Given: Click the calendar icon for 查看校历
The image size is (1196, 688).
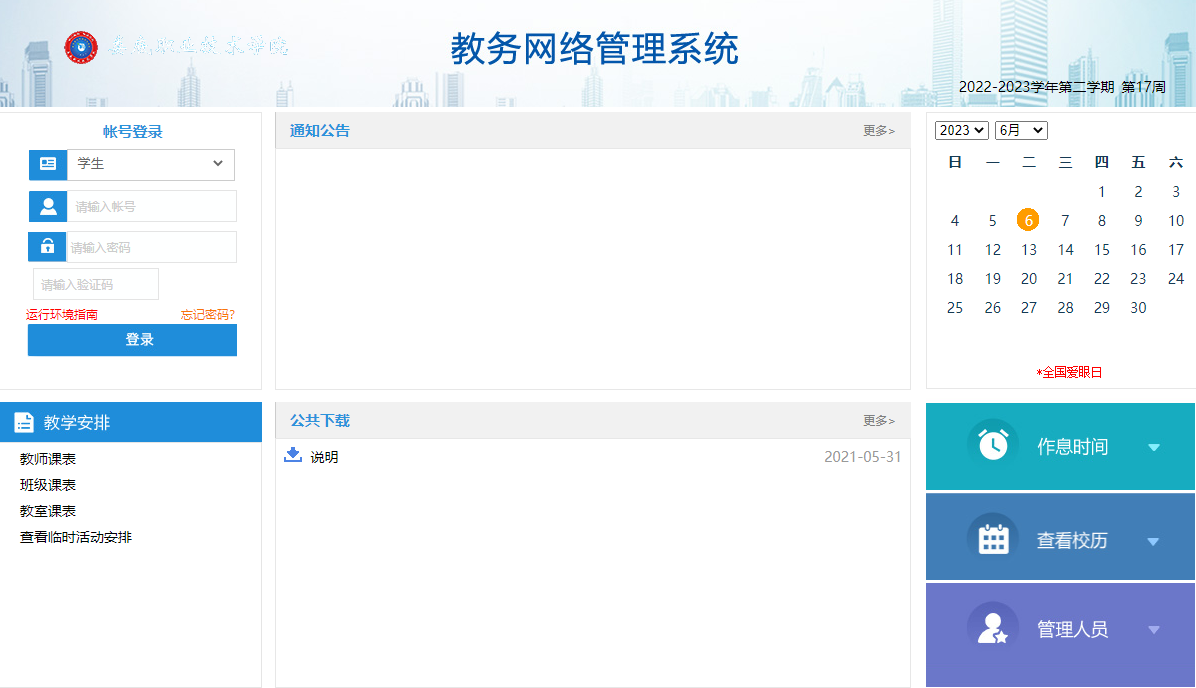Looking at the screenshot, I should pos(992,540).
